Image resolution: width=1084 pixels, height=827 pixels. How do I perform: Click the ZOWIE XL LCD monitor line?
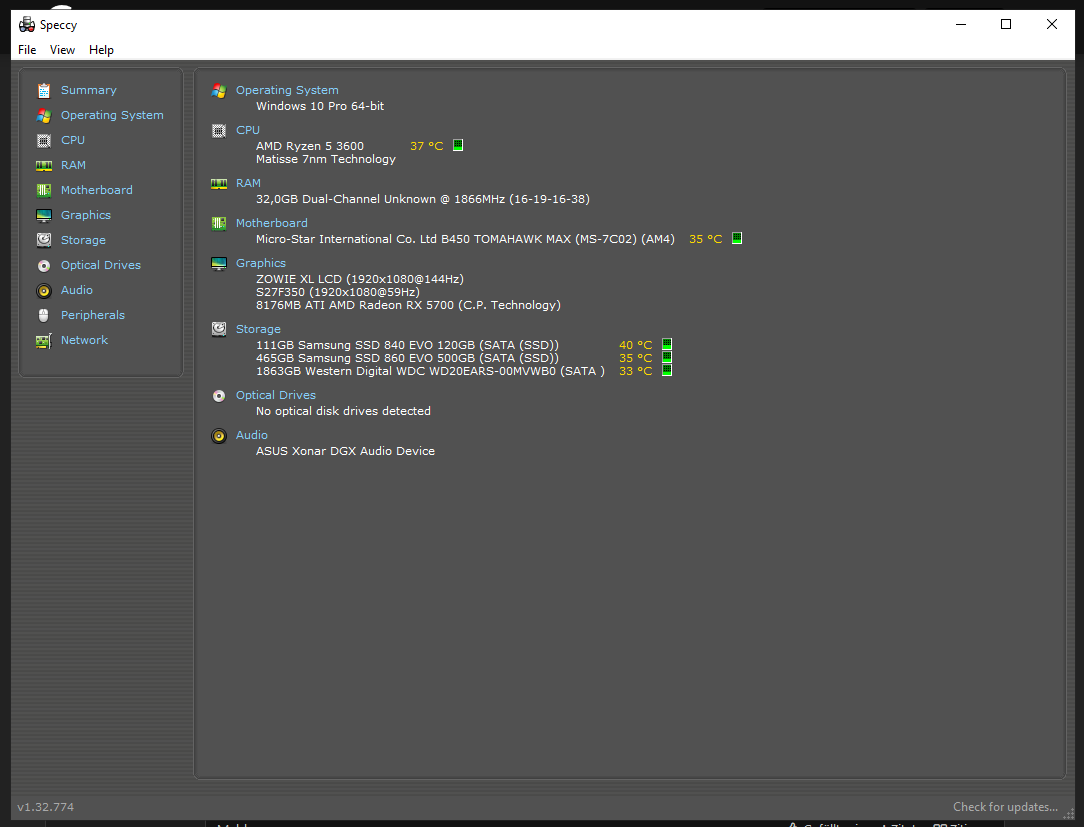(360, 279)
